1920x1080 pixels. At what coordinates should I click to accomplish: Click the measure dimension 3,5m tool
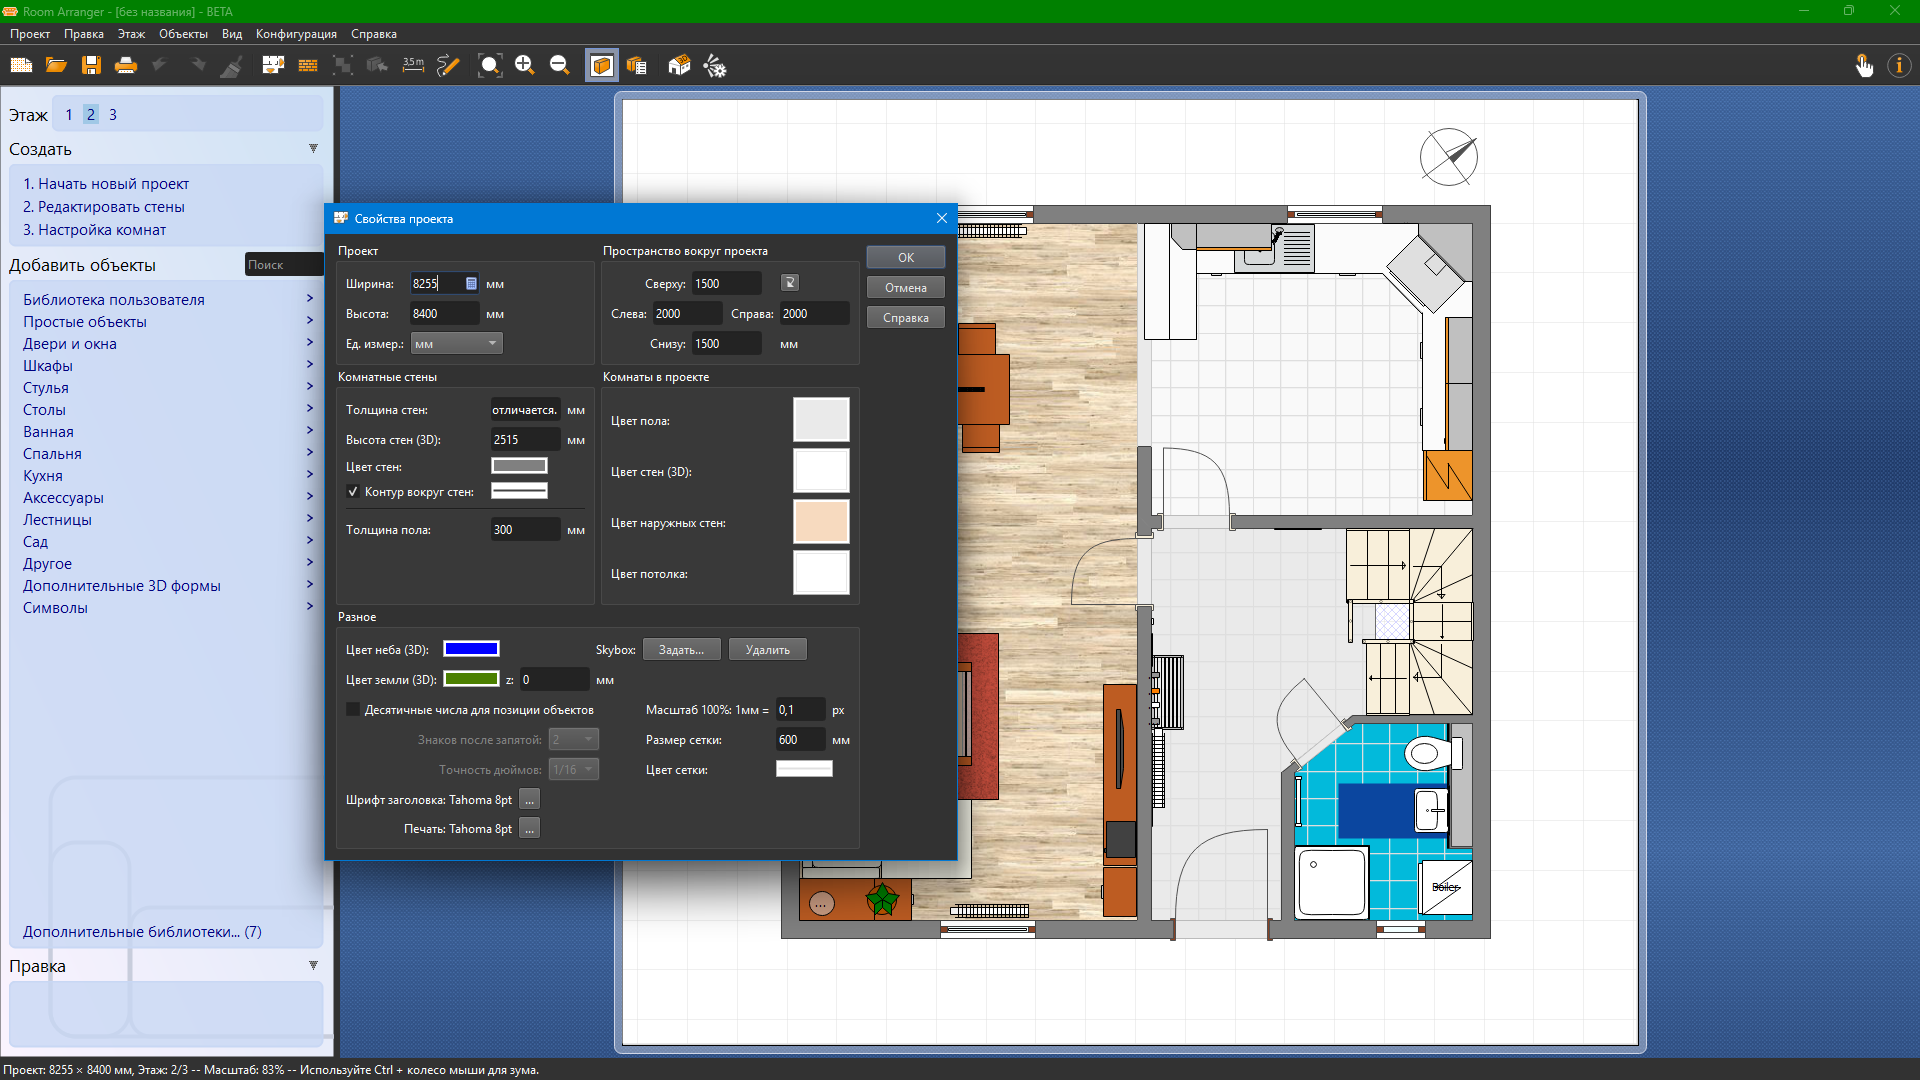click(413, 66)
